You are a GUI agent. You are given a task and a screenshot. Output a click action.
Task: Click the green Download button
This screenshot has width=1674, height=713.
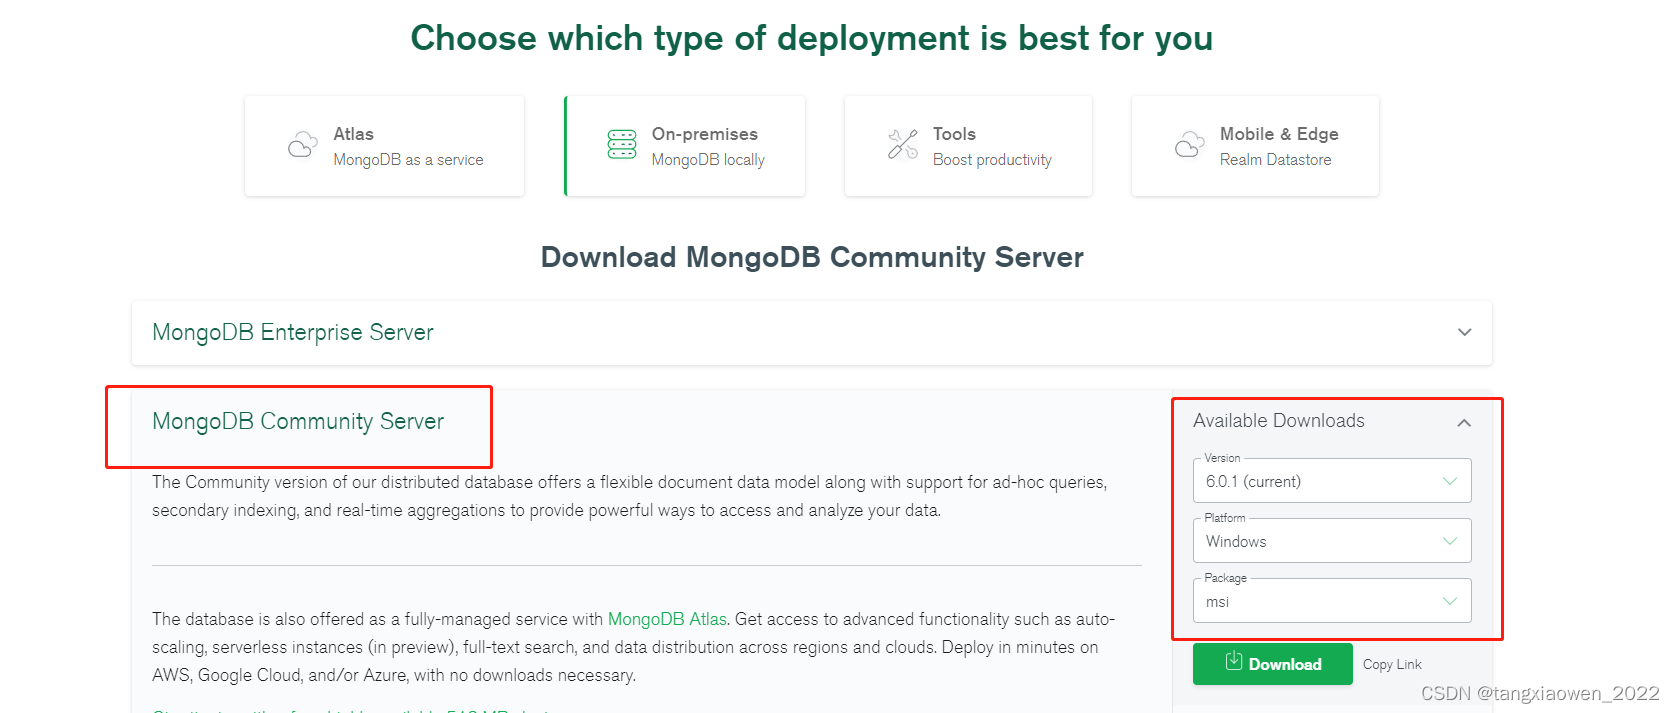tap(1272, 664)
